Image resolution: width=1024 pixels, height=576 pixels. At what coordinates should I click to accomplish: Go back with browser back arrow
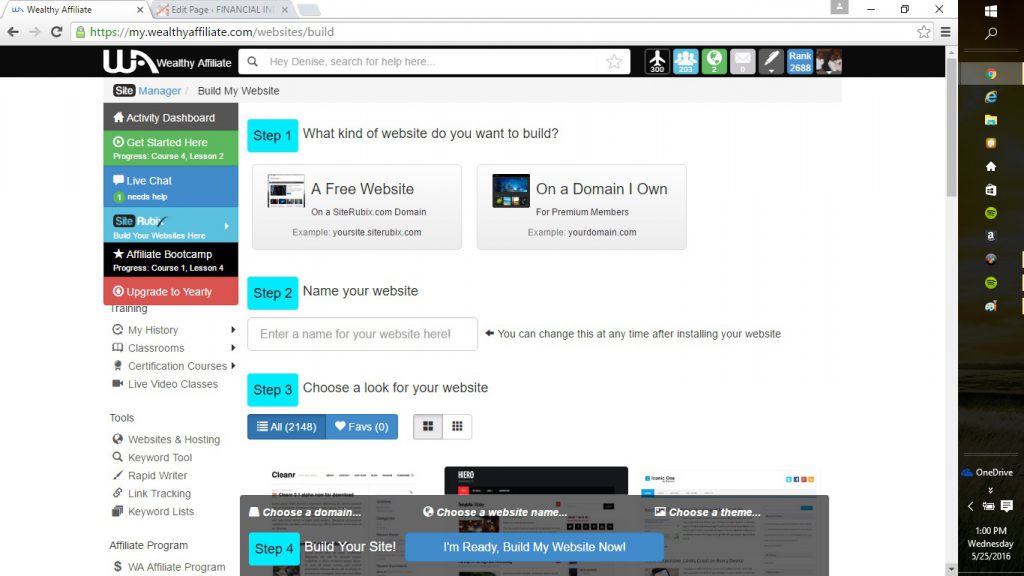(13, 31)
